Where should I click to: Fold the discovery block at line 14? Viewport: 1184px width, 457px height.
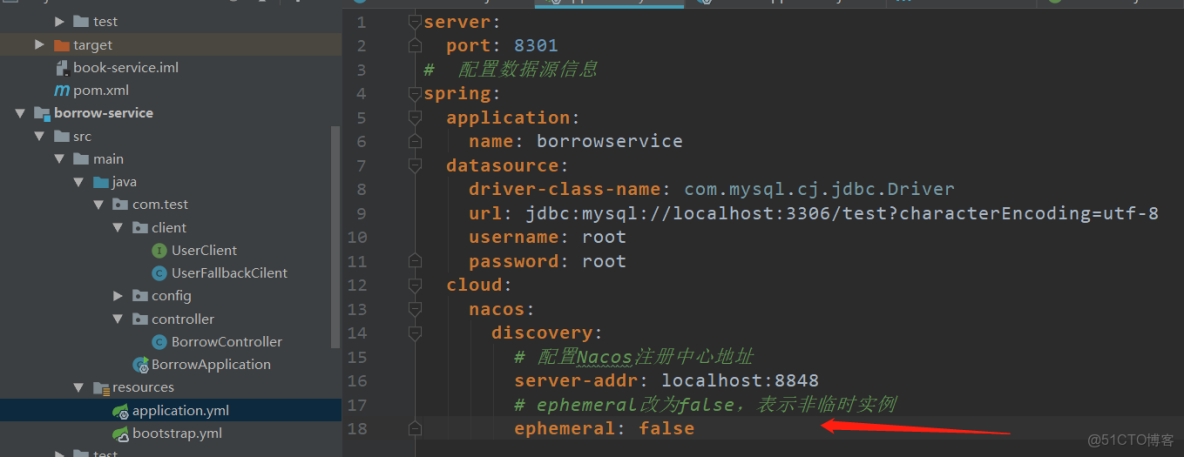pyautogui.click(x=415, y=332)
